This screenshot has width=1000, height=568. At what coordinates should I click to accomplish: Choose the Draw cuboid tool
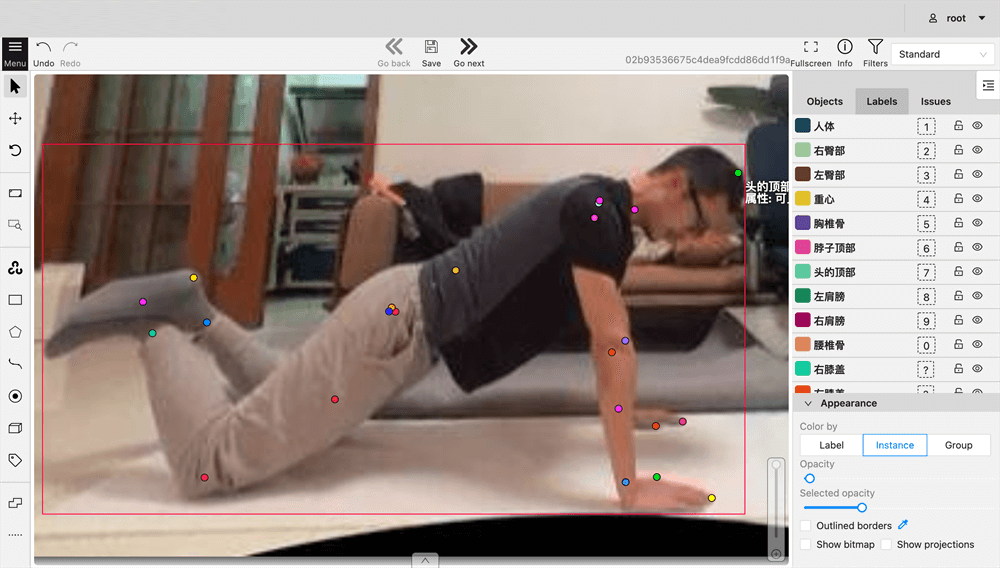(x=15, y=428)
